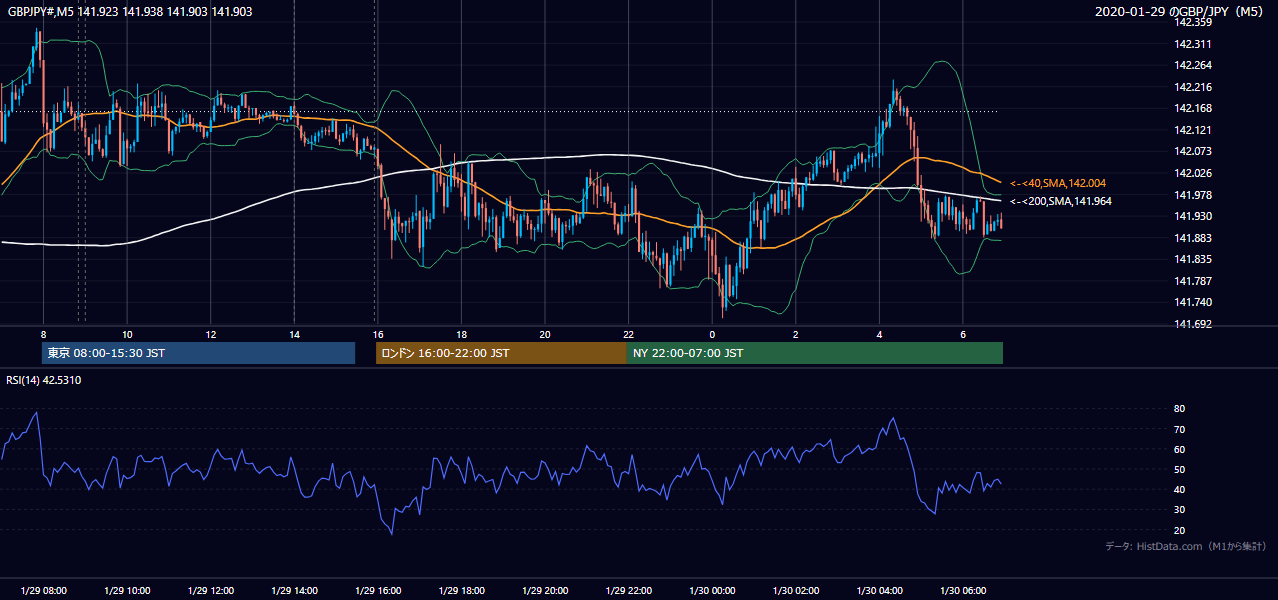
Task: Click the 1/30 06:00 date axis label
Action: pos(963,590)
